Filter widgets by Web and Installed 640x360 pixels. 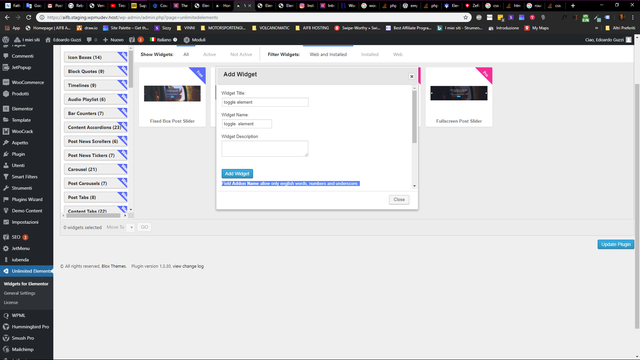coord(328,54)
